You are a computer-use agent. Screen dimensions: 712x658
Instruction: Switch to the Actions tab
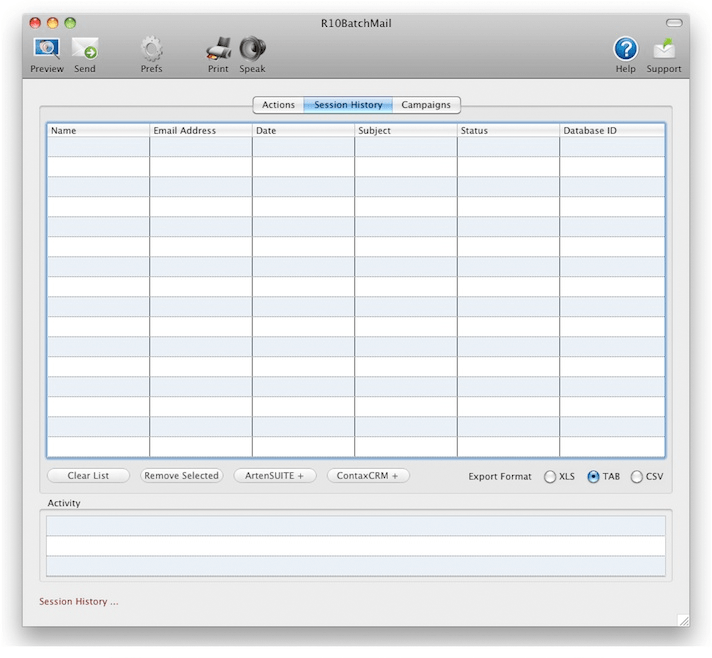(278, 105)
